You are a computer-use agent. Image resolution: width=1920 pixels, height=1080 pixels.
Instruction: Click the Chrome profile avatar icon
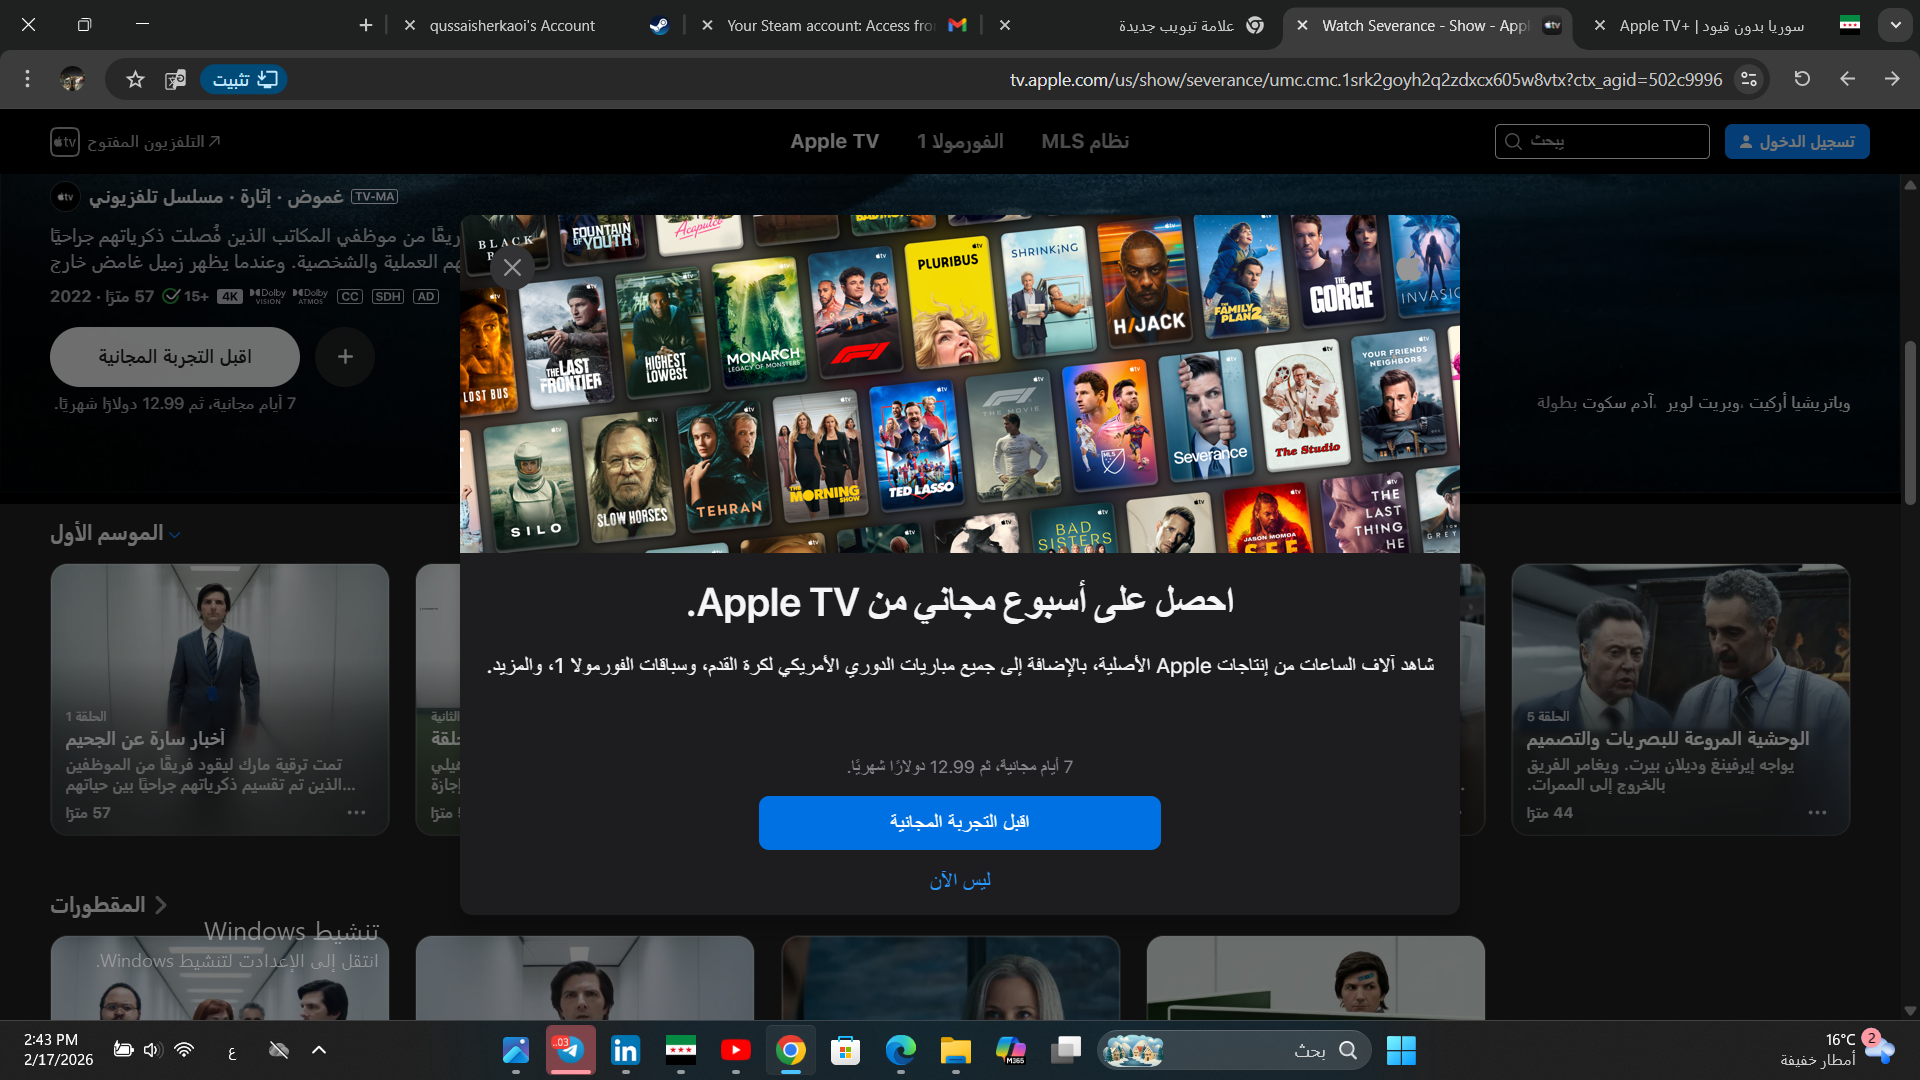[72, 79]
